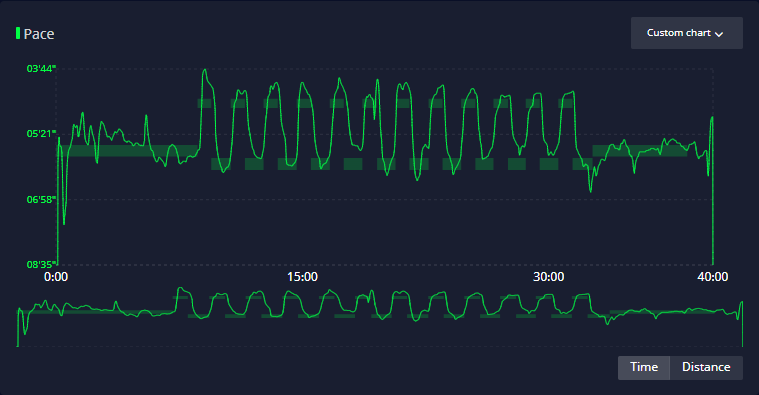
Task: Click the 03'44" pace axis label
Action: point(41,69)
